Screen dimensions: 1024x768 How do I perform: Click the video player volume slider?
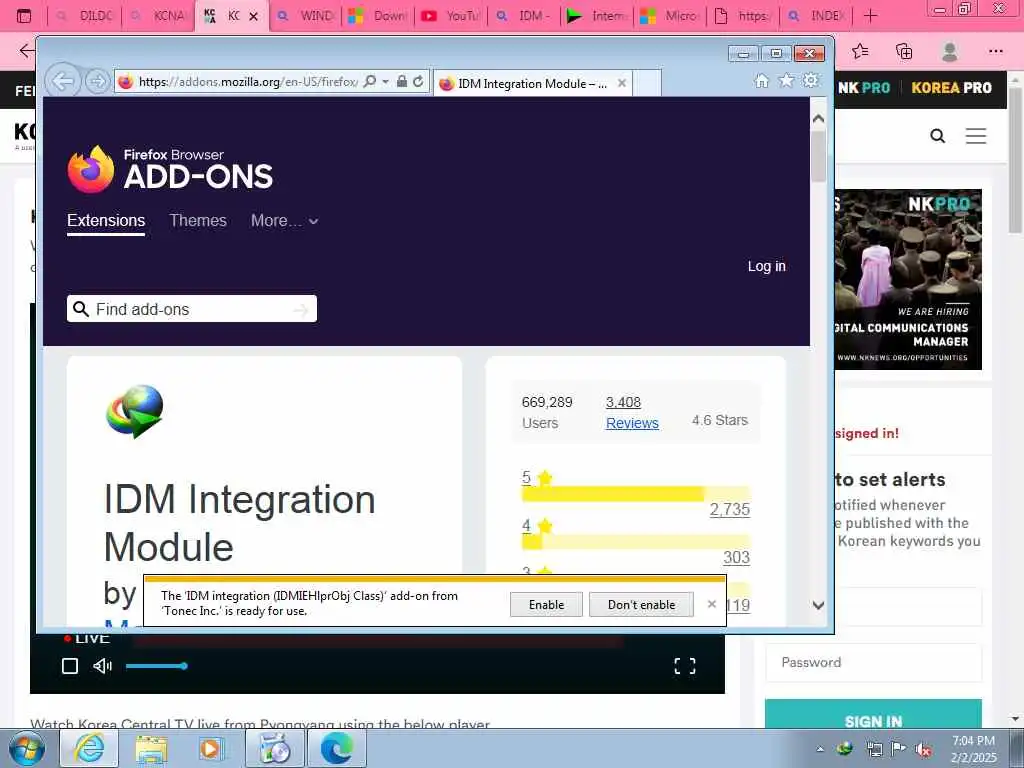156,666
